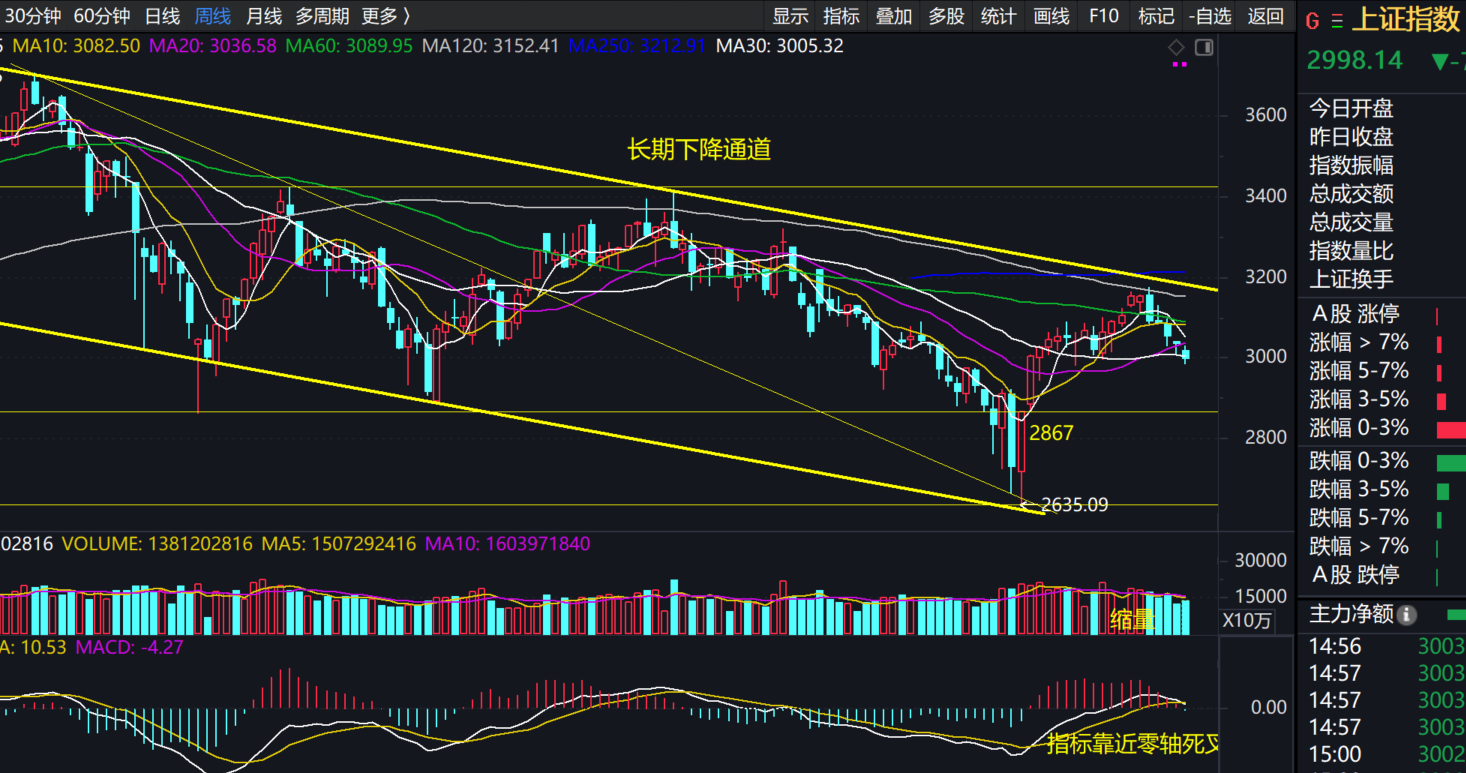This screenshot has width=1466, height=773.
Task: Click the 标记 mark button
Action: pyautogui.click(x=1156, y=16)
